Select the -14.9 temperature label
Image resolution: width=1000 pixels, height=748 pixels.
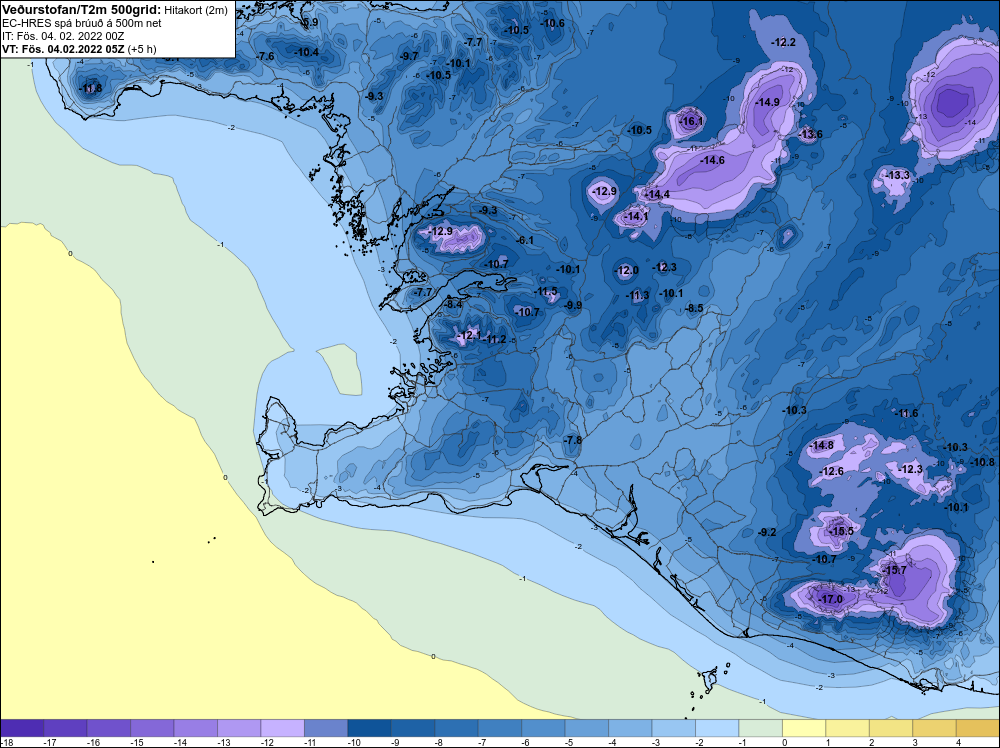click(767, 102)
